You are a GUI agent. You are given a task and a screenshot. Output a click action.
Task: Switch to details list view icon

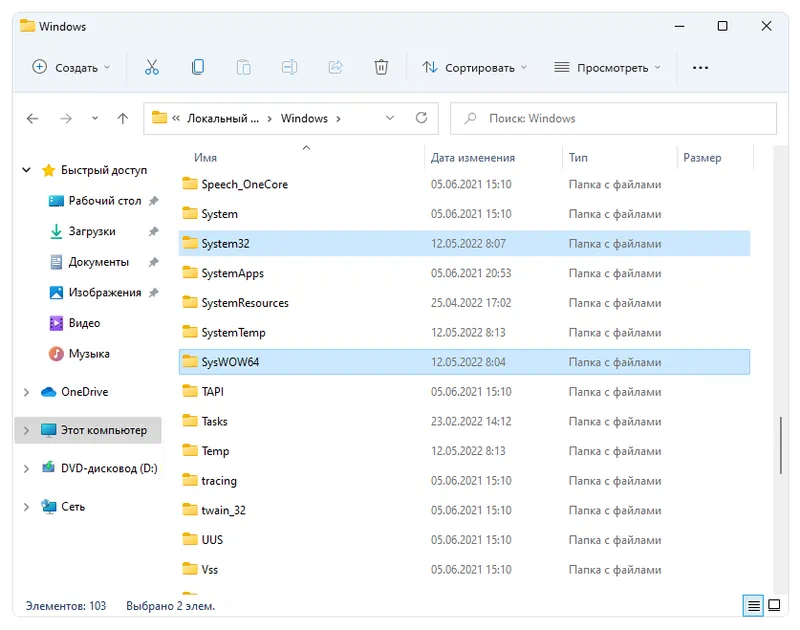(753, 605)
